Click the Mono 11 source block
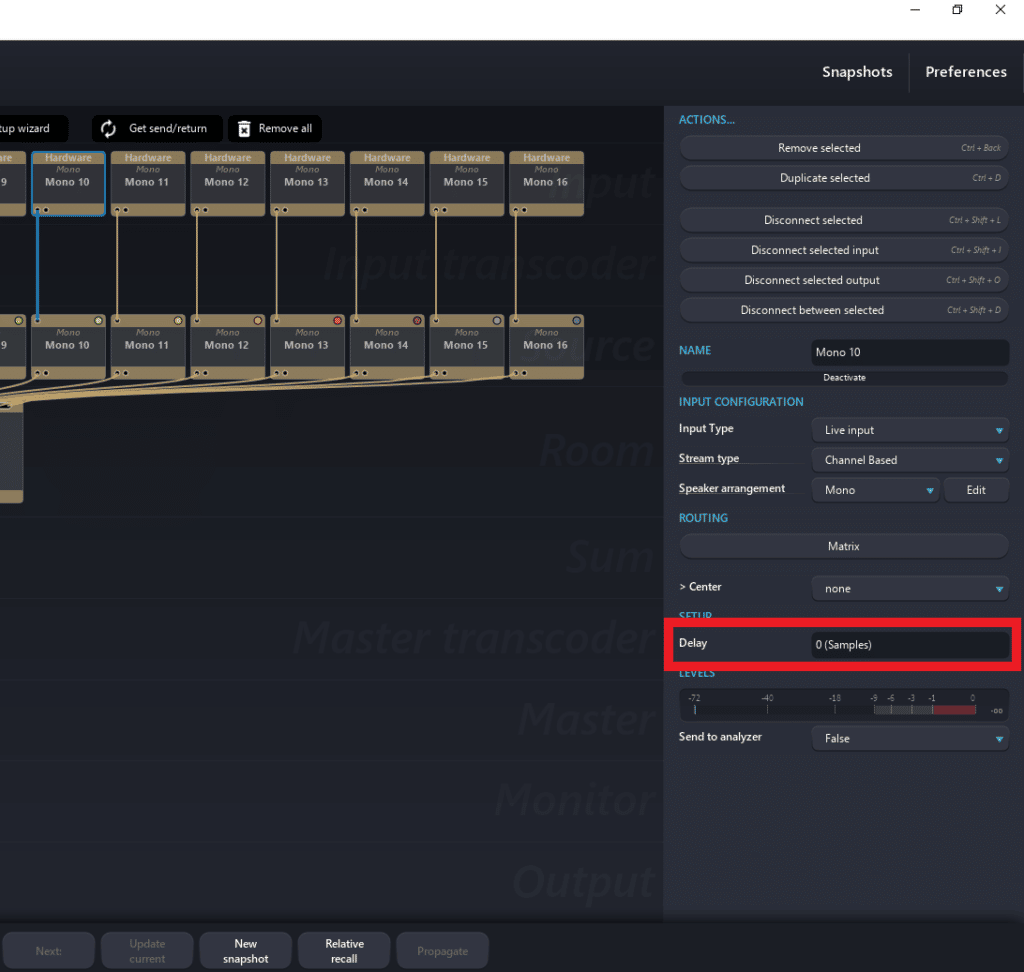This screenshot has width=1024, height=972. 147,346
